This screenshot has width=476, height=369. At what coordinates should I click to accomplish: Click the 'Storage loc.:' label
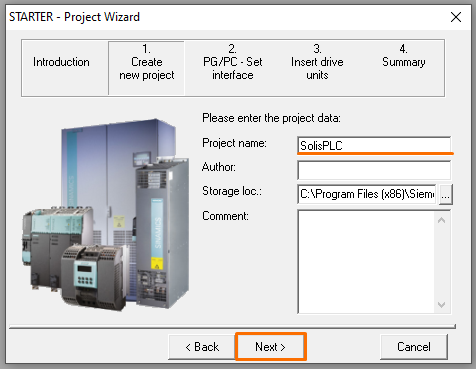click(x=232, y=191)
